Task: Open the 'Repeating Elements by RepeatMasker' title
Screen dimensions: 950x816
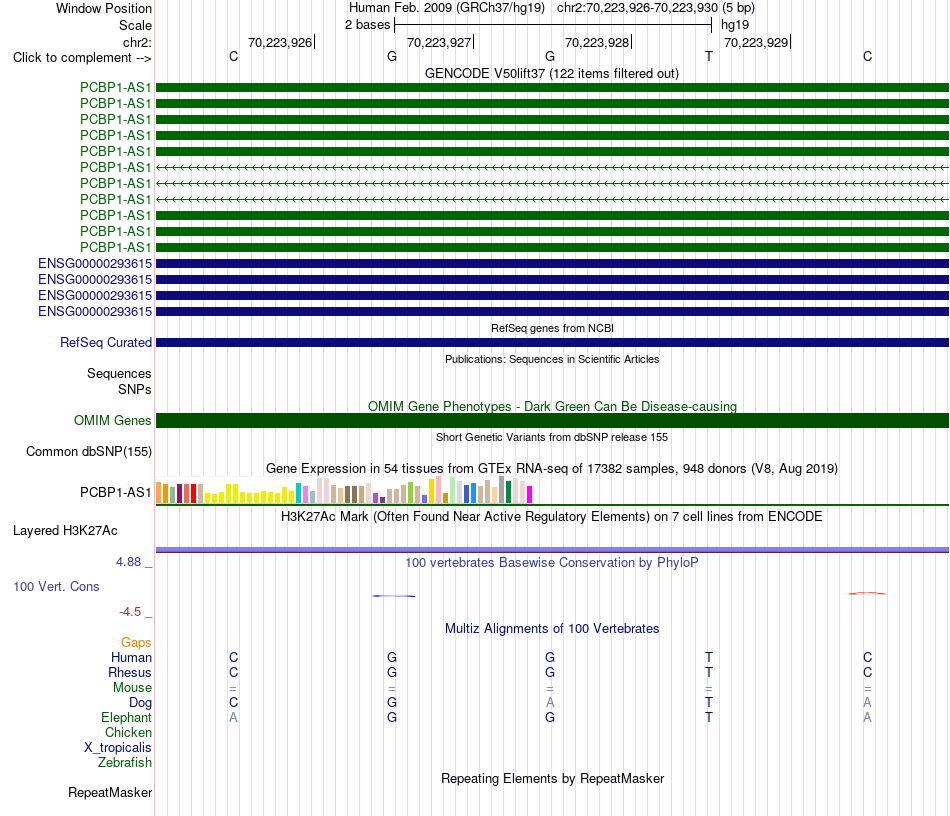Action: click(x=552, y=779)
